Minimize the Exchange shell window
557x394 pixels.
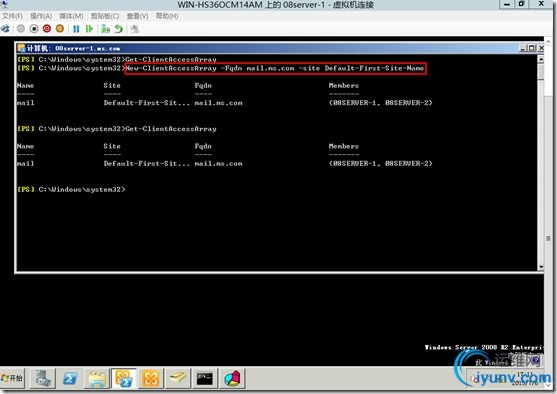point(522,48)
